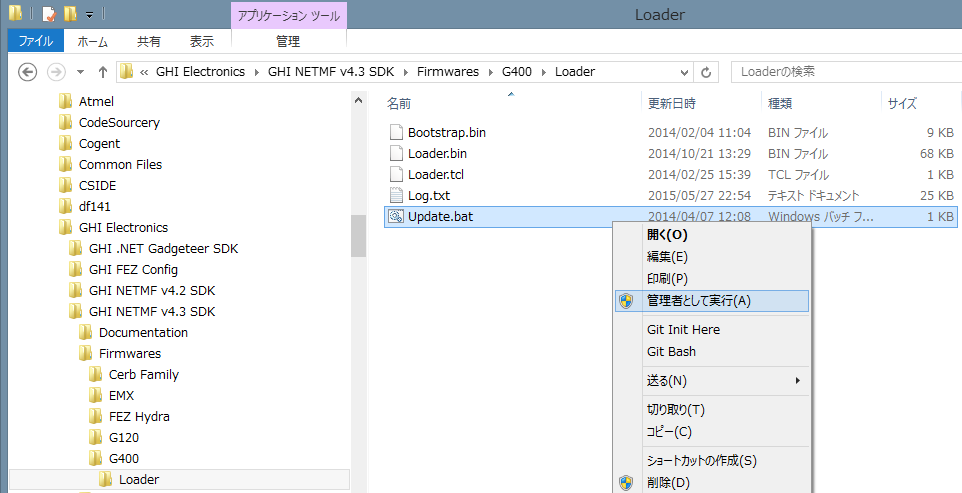962x493 pixels.
Task: Switch to the 表示 ribbon tab
Action: 202,41
